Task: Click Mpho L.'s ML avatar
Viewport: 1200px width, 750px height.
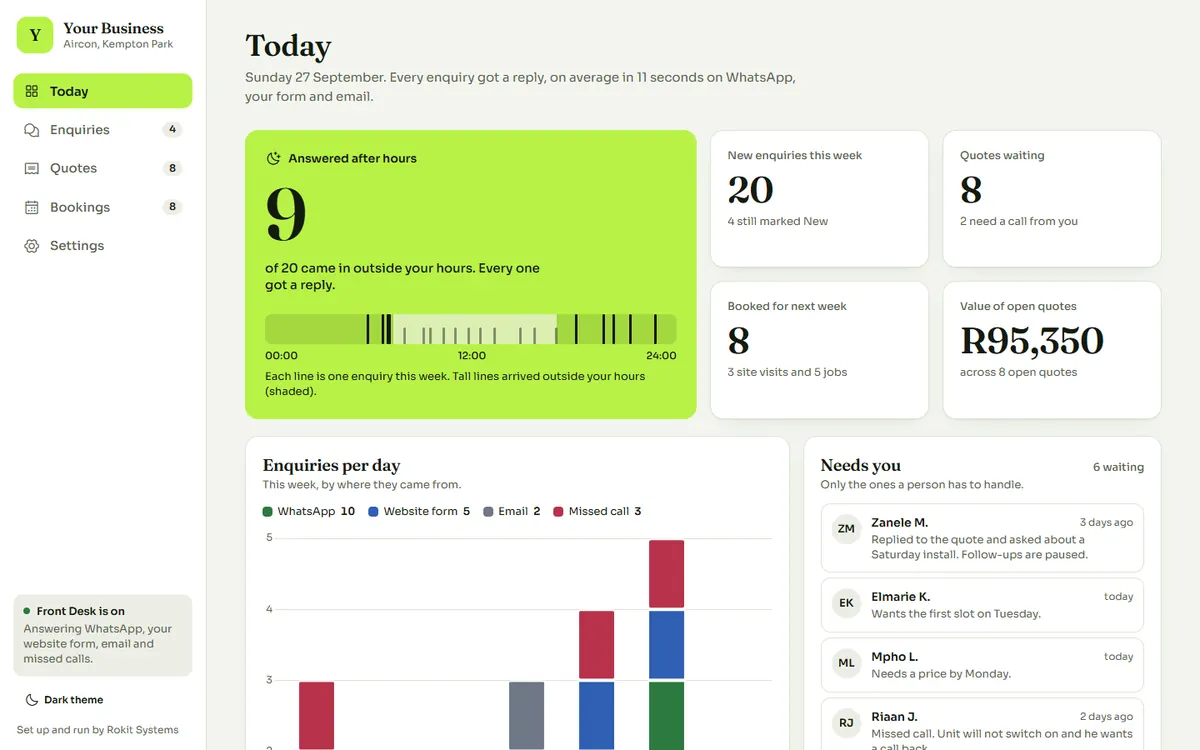Action: click(846, 663)
